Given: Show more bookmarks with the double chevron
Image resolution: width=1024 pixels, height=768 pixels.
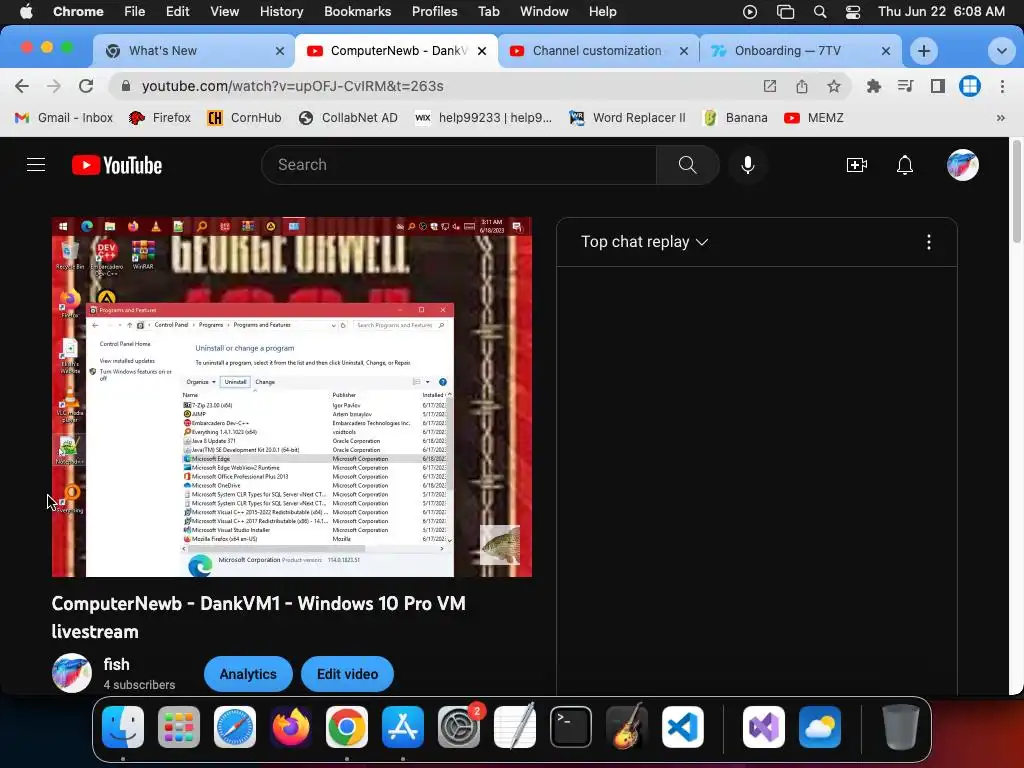Looking at the screenshot, I should [1000, 118].
